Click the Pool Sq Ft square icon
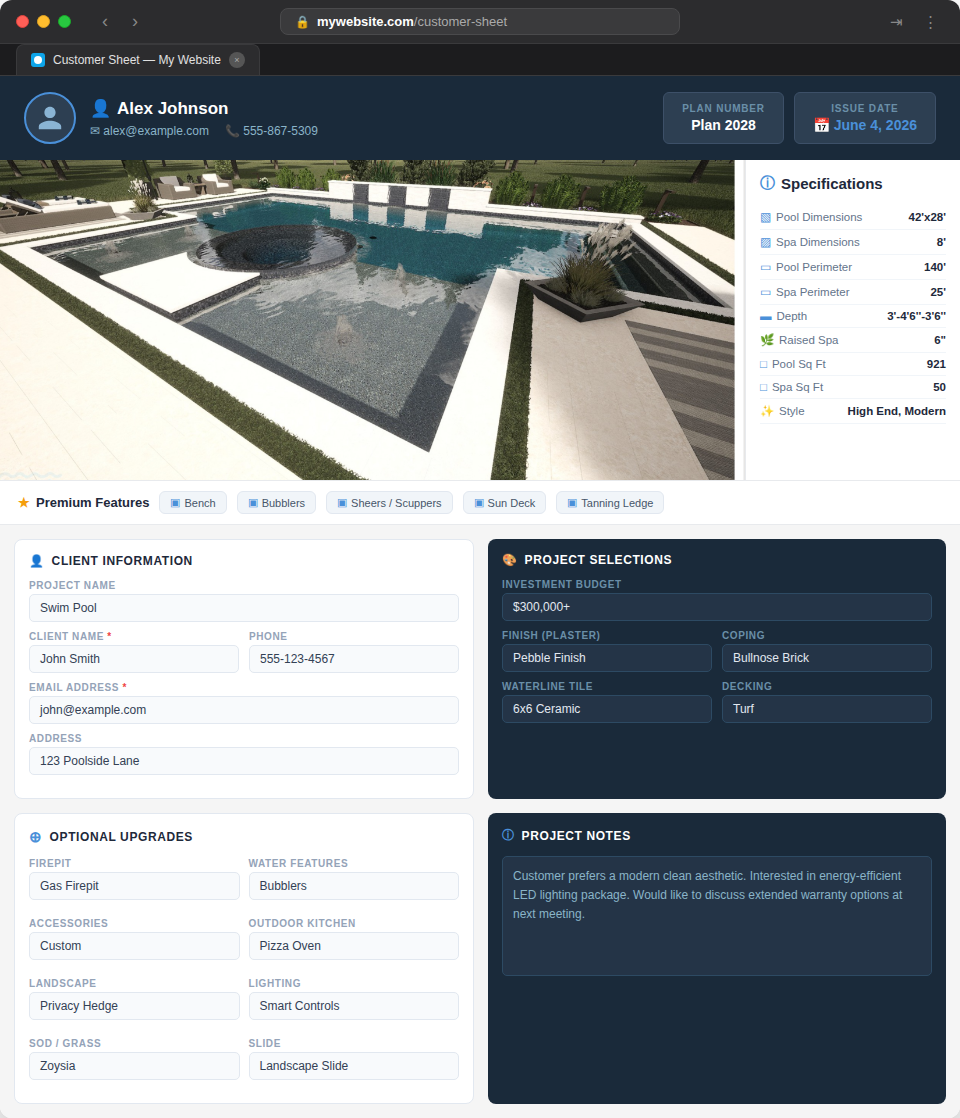The width and height of the screenshot is (960, 1118). click(764, 364)
